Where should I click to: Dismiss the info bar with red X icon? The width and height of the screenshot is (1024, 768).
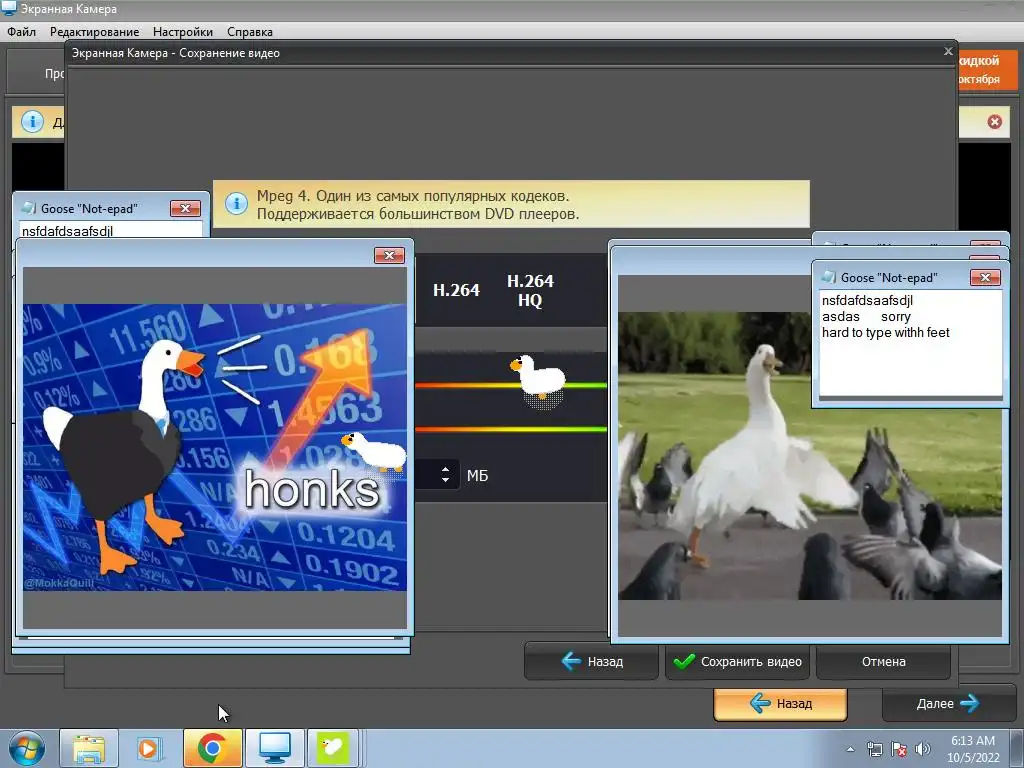click(x=994, y=122)
